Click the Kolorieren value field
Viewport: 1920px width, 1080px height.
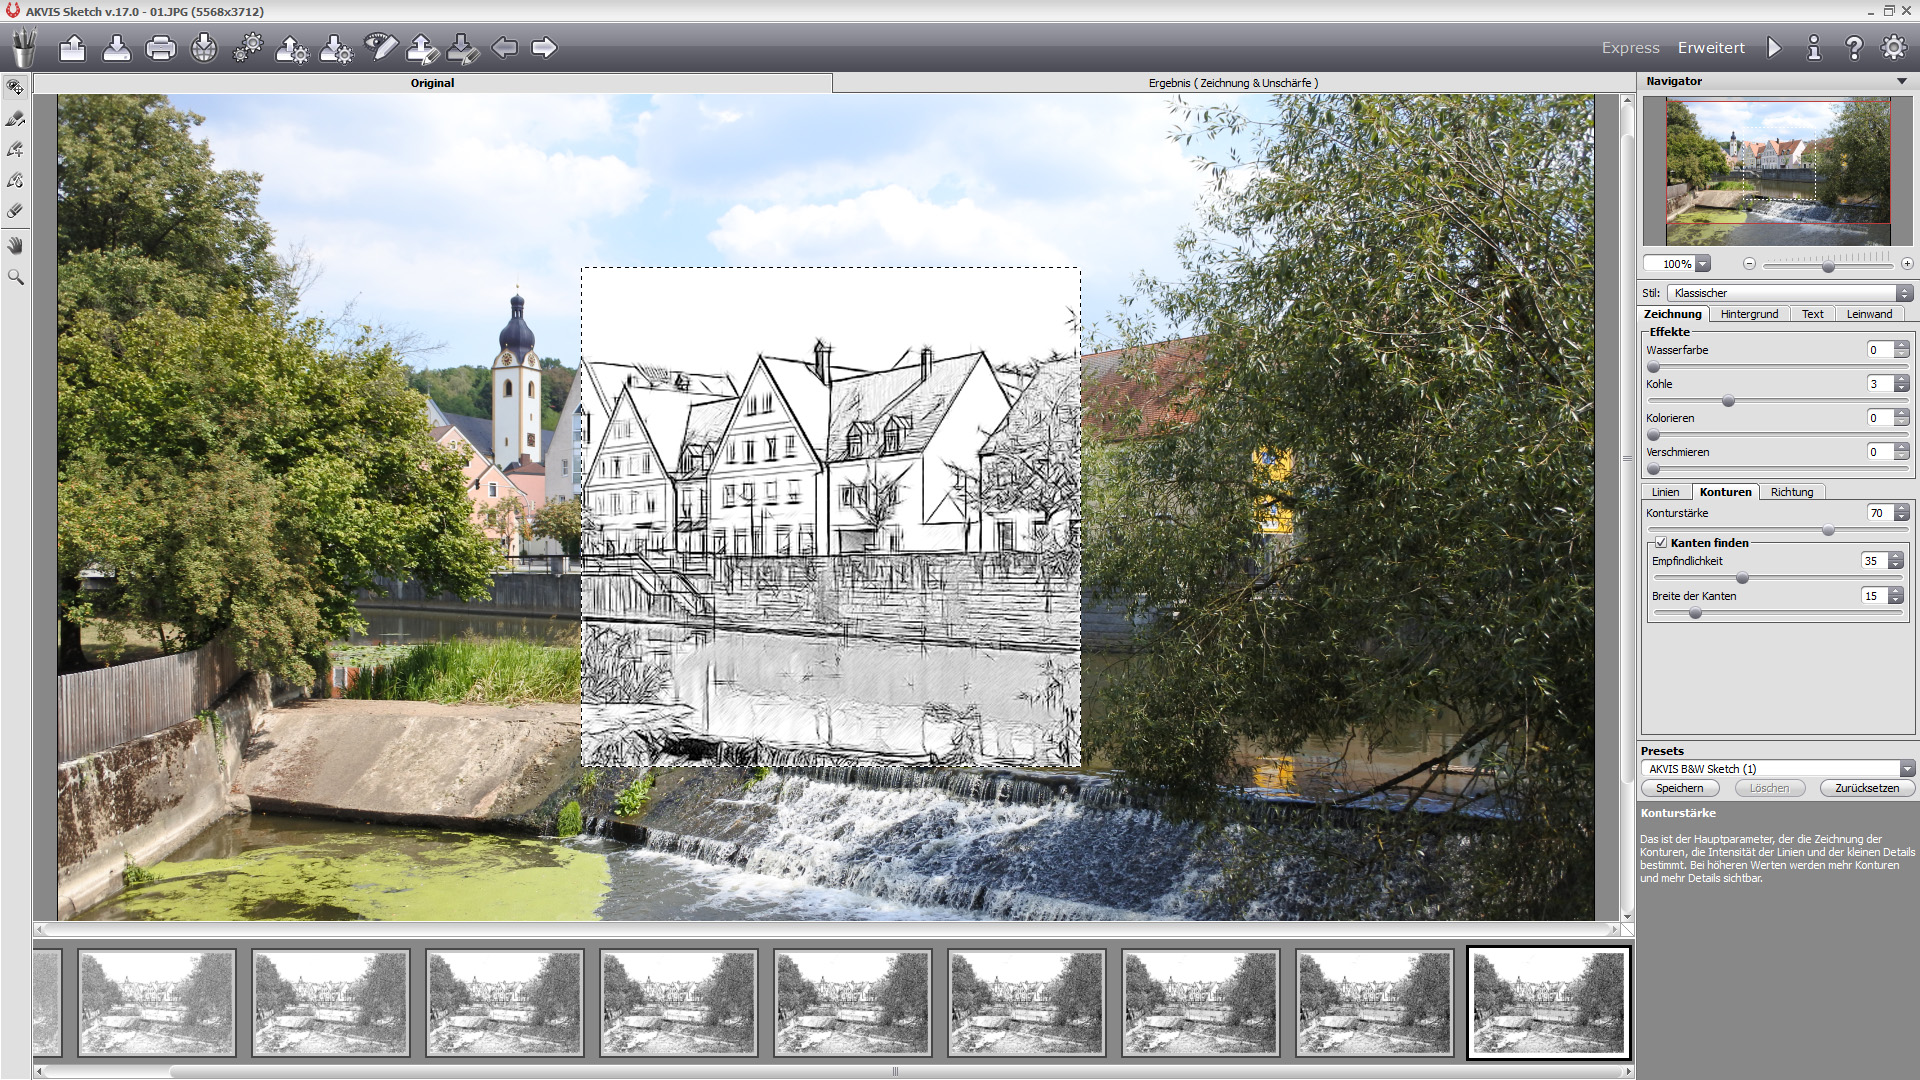[x=1879, y=418]
